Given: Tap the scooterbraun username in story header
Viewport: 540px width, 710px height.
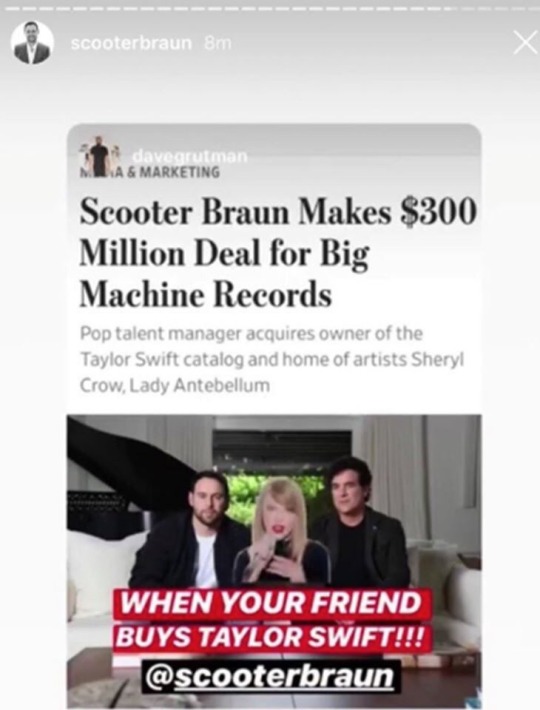Looking at the screenshot, I should click(x=132, y=43).
